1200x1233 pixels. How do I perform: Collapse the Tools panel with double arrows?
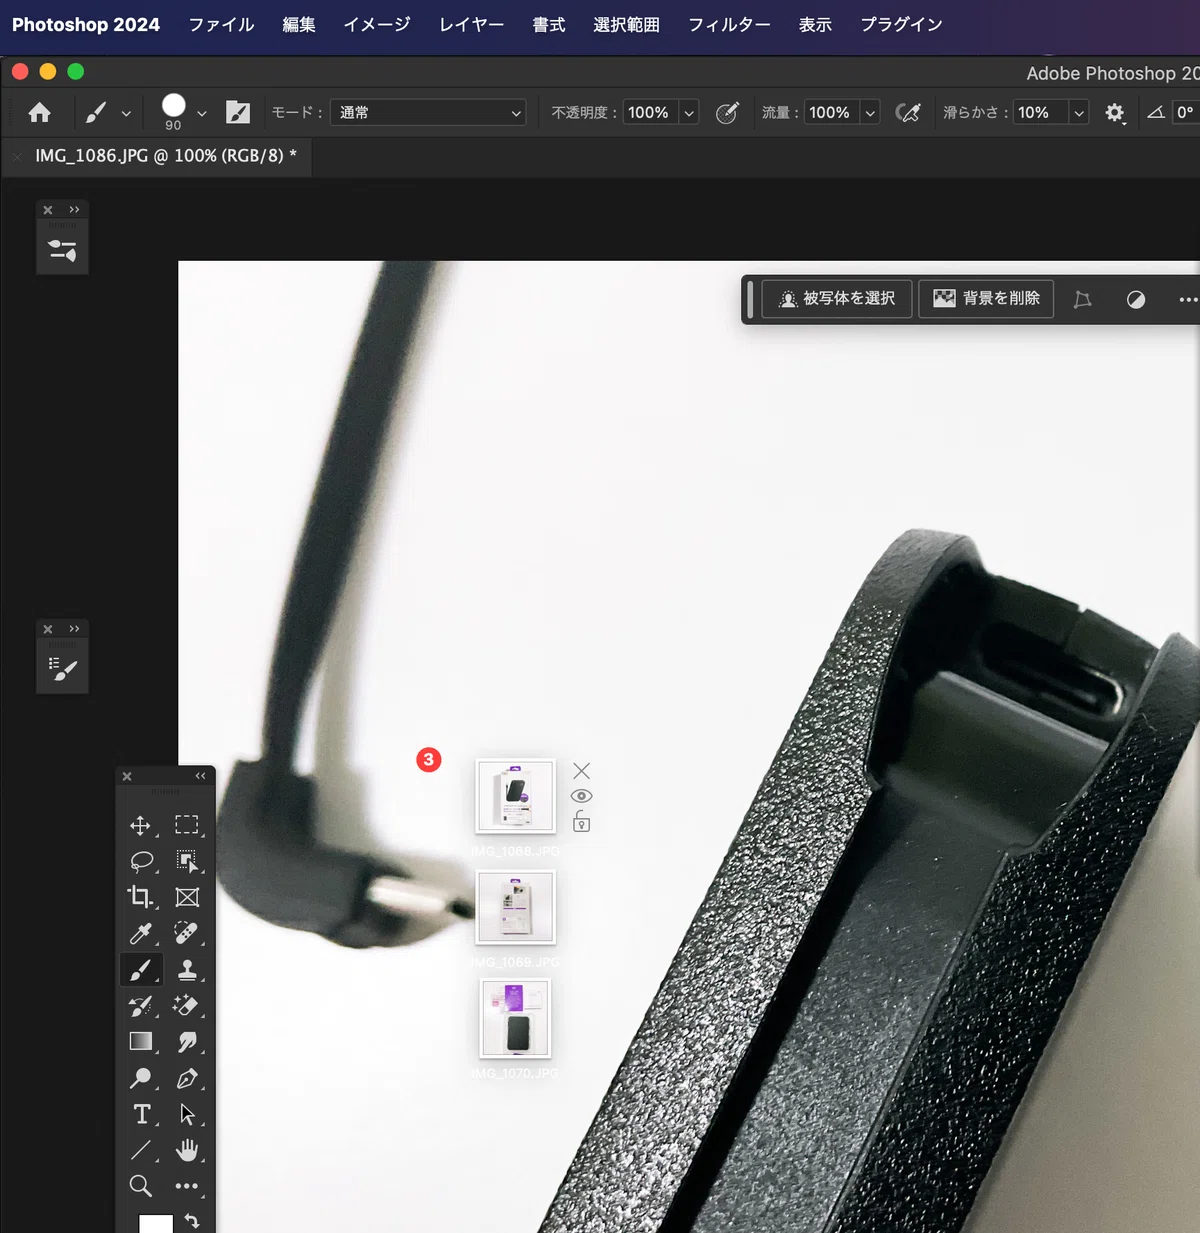200,776
